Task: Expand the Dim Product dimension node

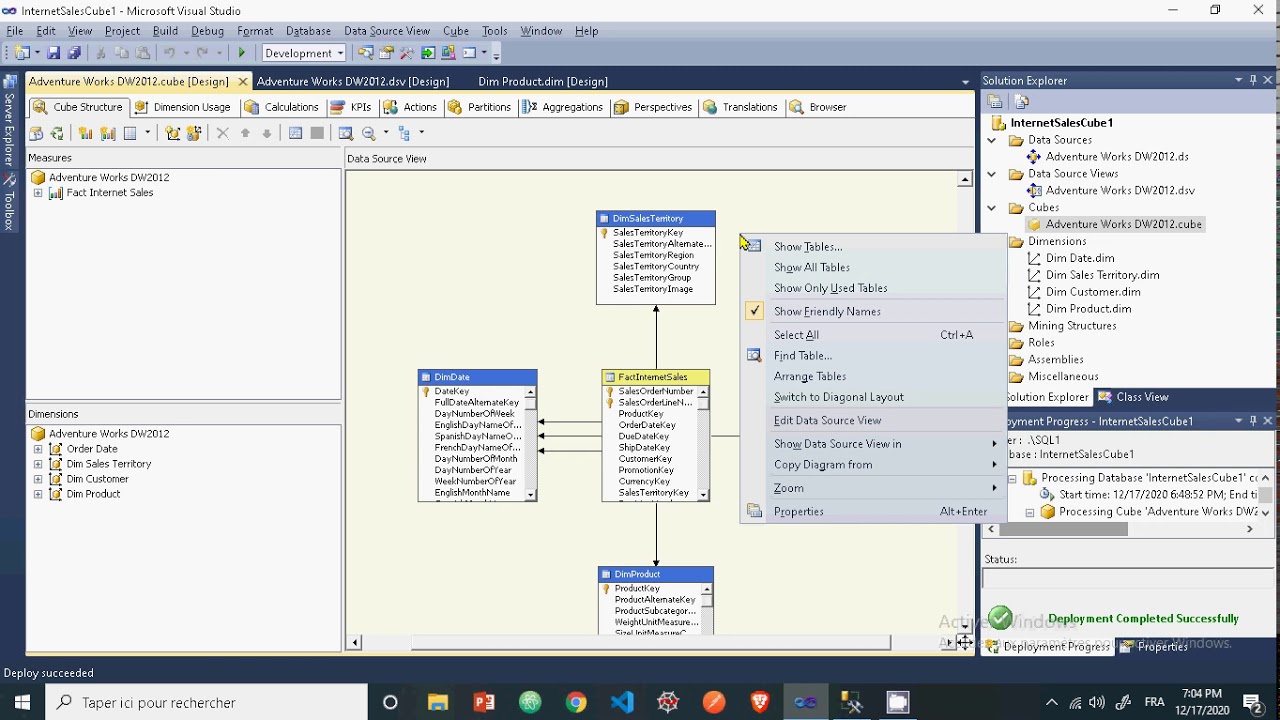Action: pos(38,494)
